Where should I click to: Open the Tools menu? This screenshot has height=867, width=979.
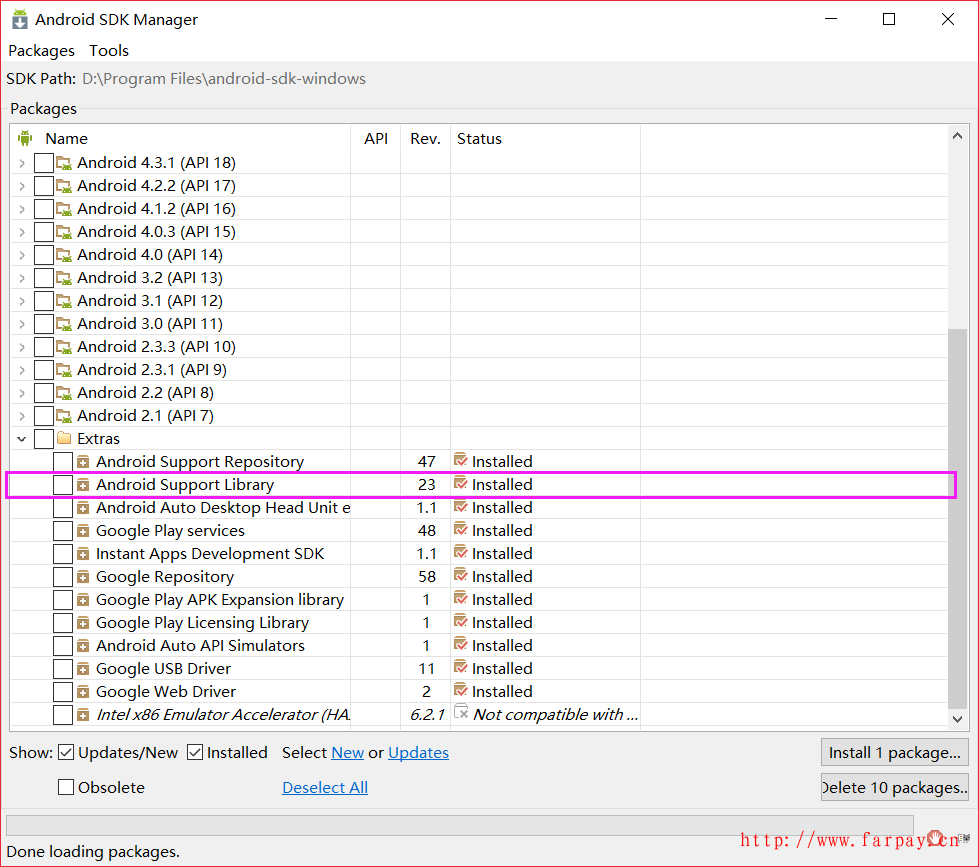109,50
